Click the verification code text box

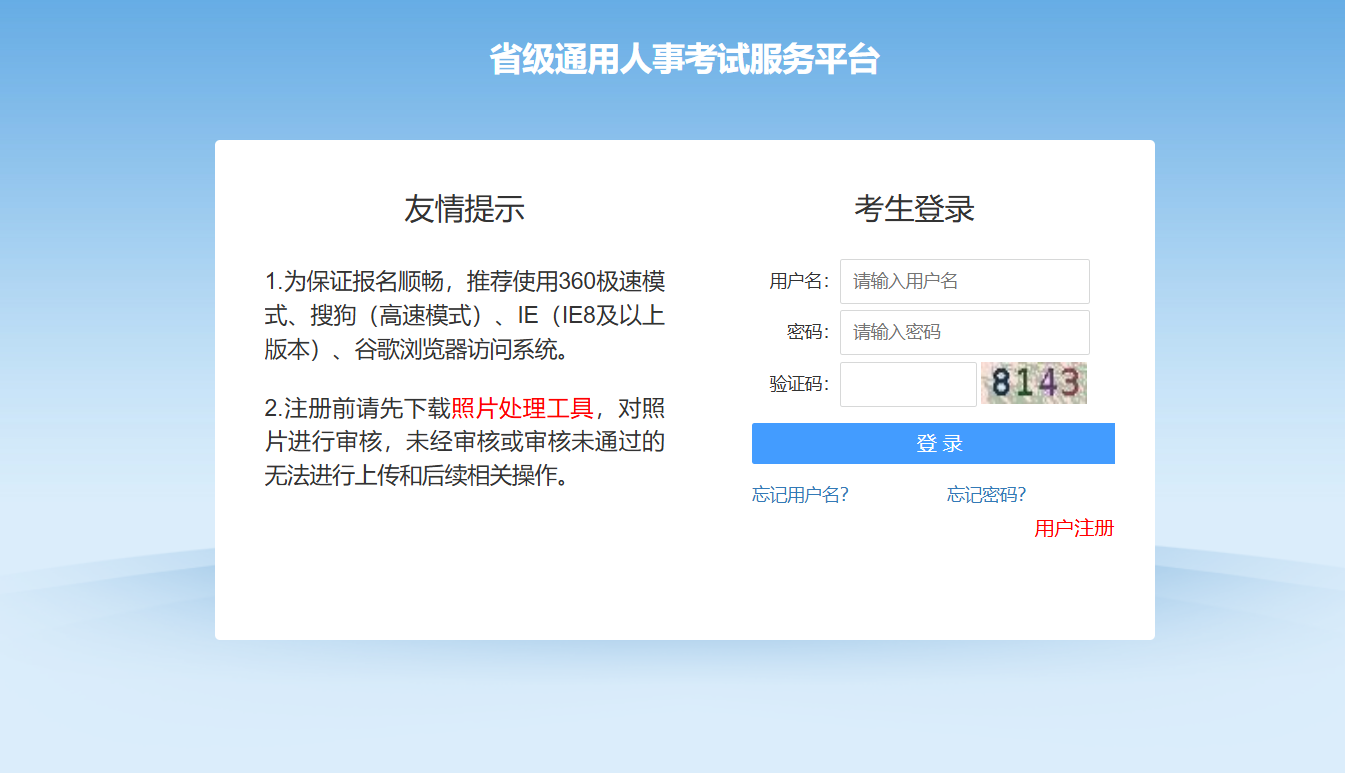pos(907,384)
